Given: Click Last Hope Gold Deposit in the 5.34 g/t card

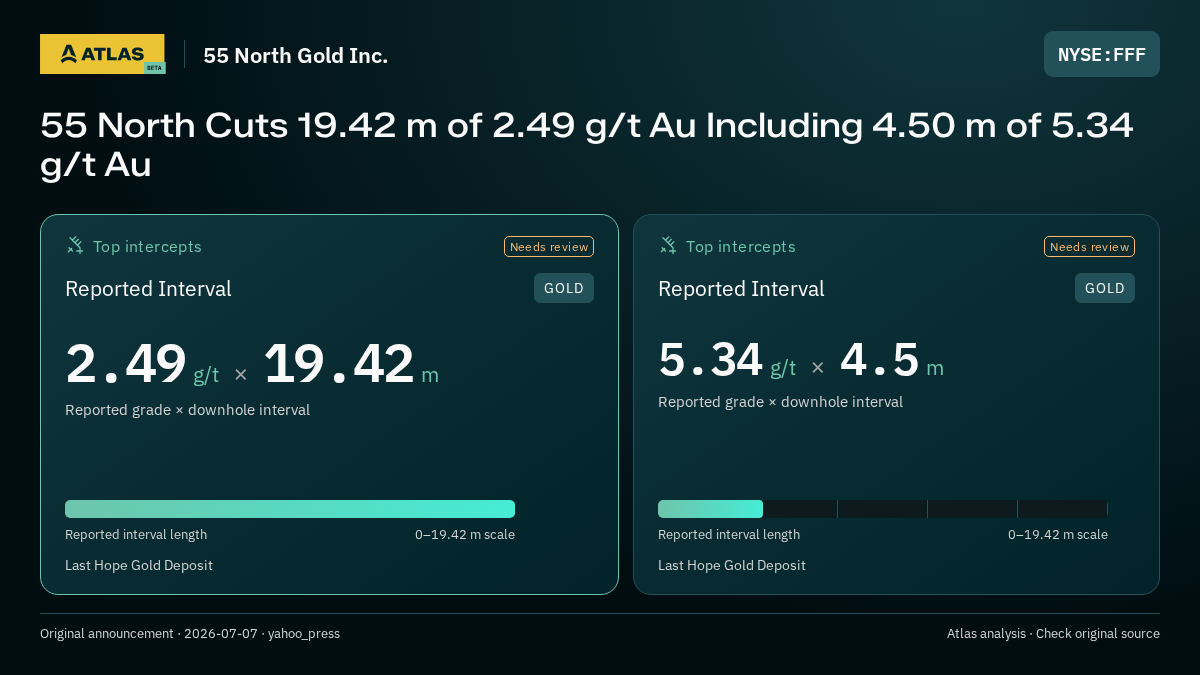Looking at the screenshot, I should pyautogui.click(x=732, y=565).
